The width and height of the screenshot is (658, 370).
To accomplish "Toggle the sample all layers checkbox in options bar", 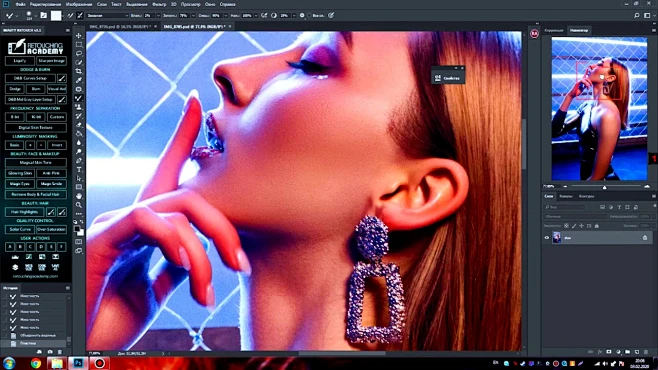I will point(310,16).
